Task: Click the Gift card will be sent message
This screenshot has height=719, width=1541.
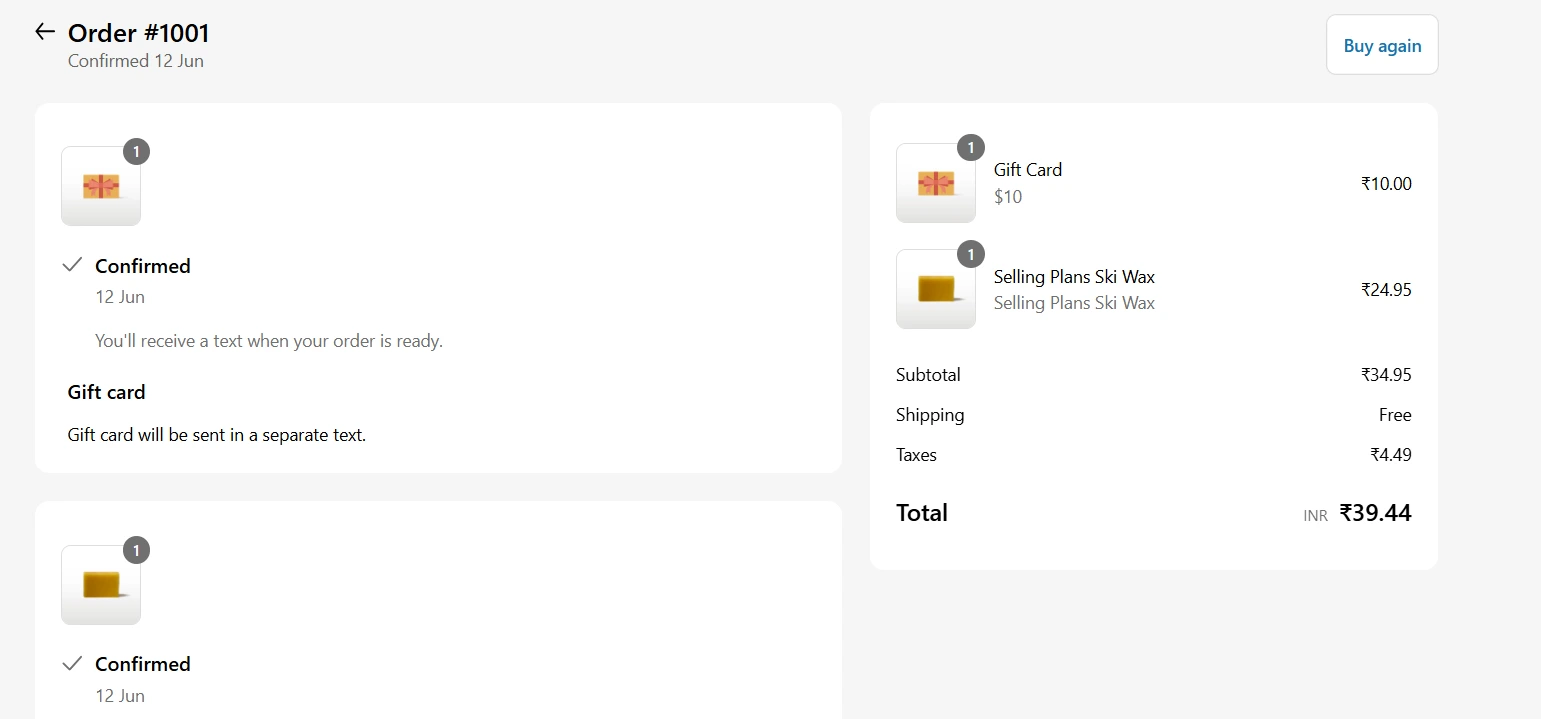Action: (x=216, y=434)
